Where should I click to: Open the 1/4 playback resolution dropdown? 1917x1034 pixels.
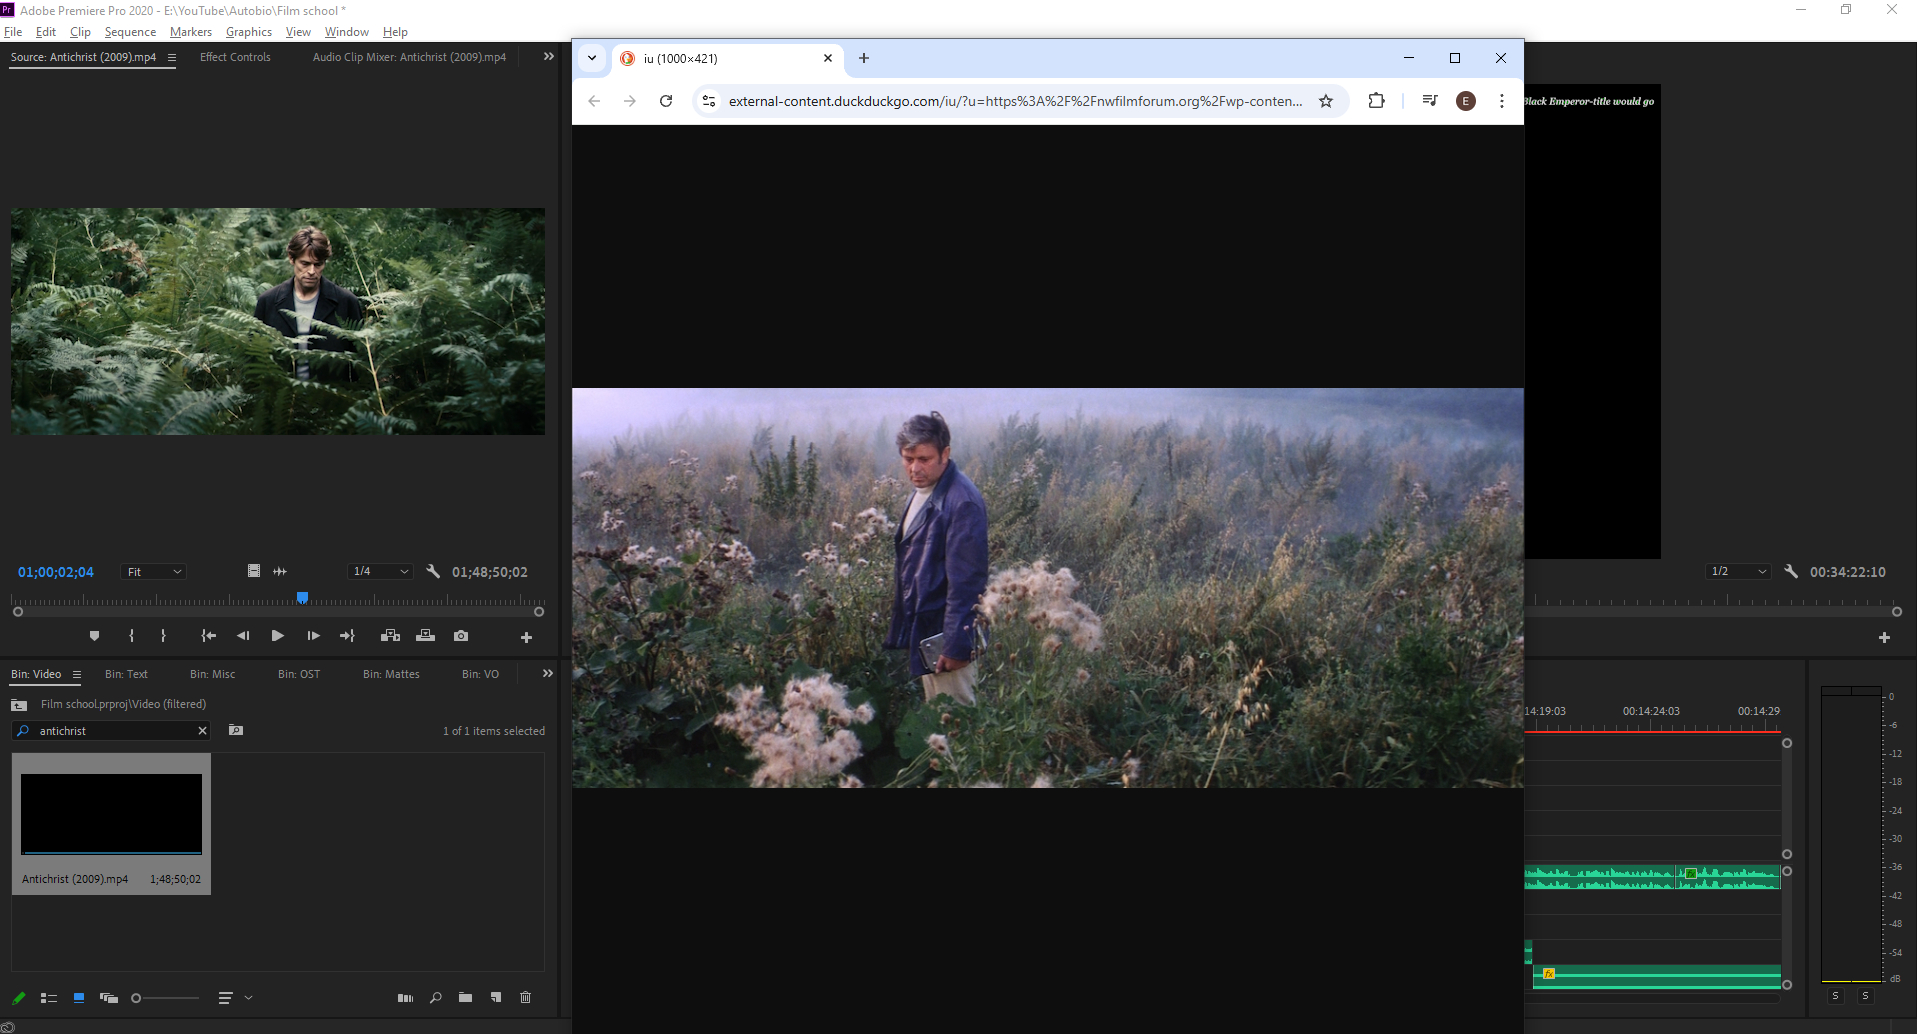[381, 572]
